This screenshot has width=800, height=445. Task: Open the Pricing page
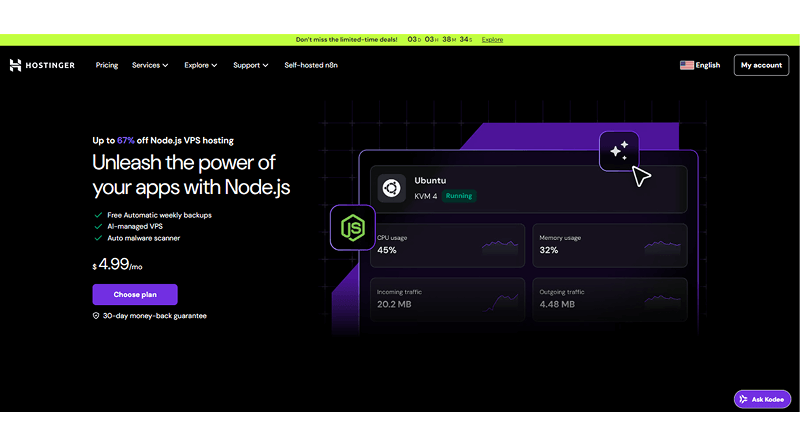point(107,65)
